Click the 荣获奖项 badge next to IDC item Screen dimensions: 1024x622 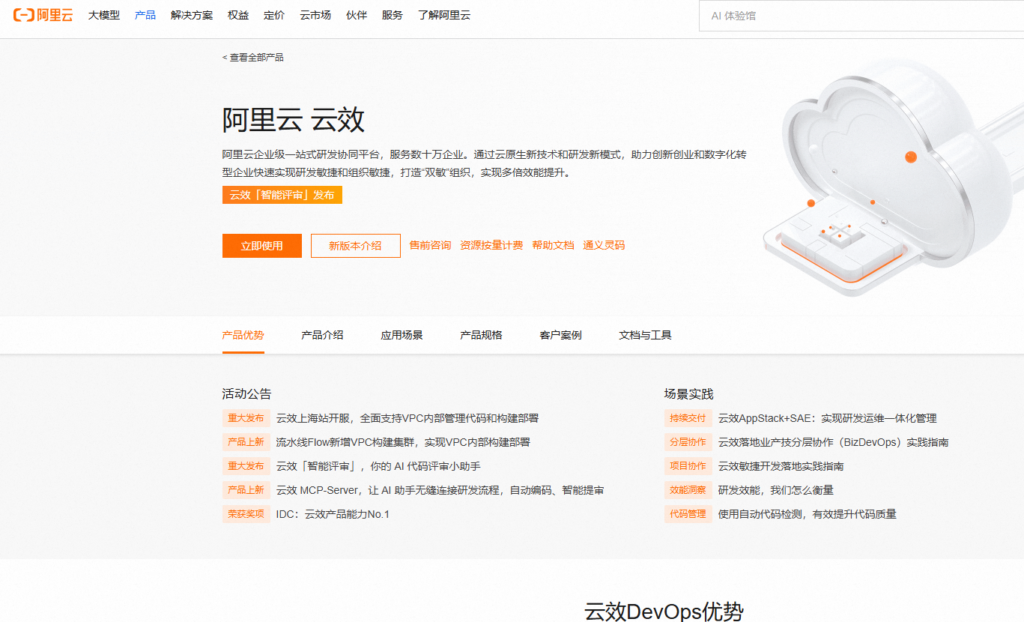pos(246,514)
